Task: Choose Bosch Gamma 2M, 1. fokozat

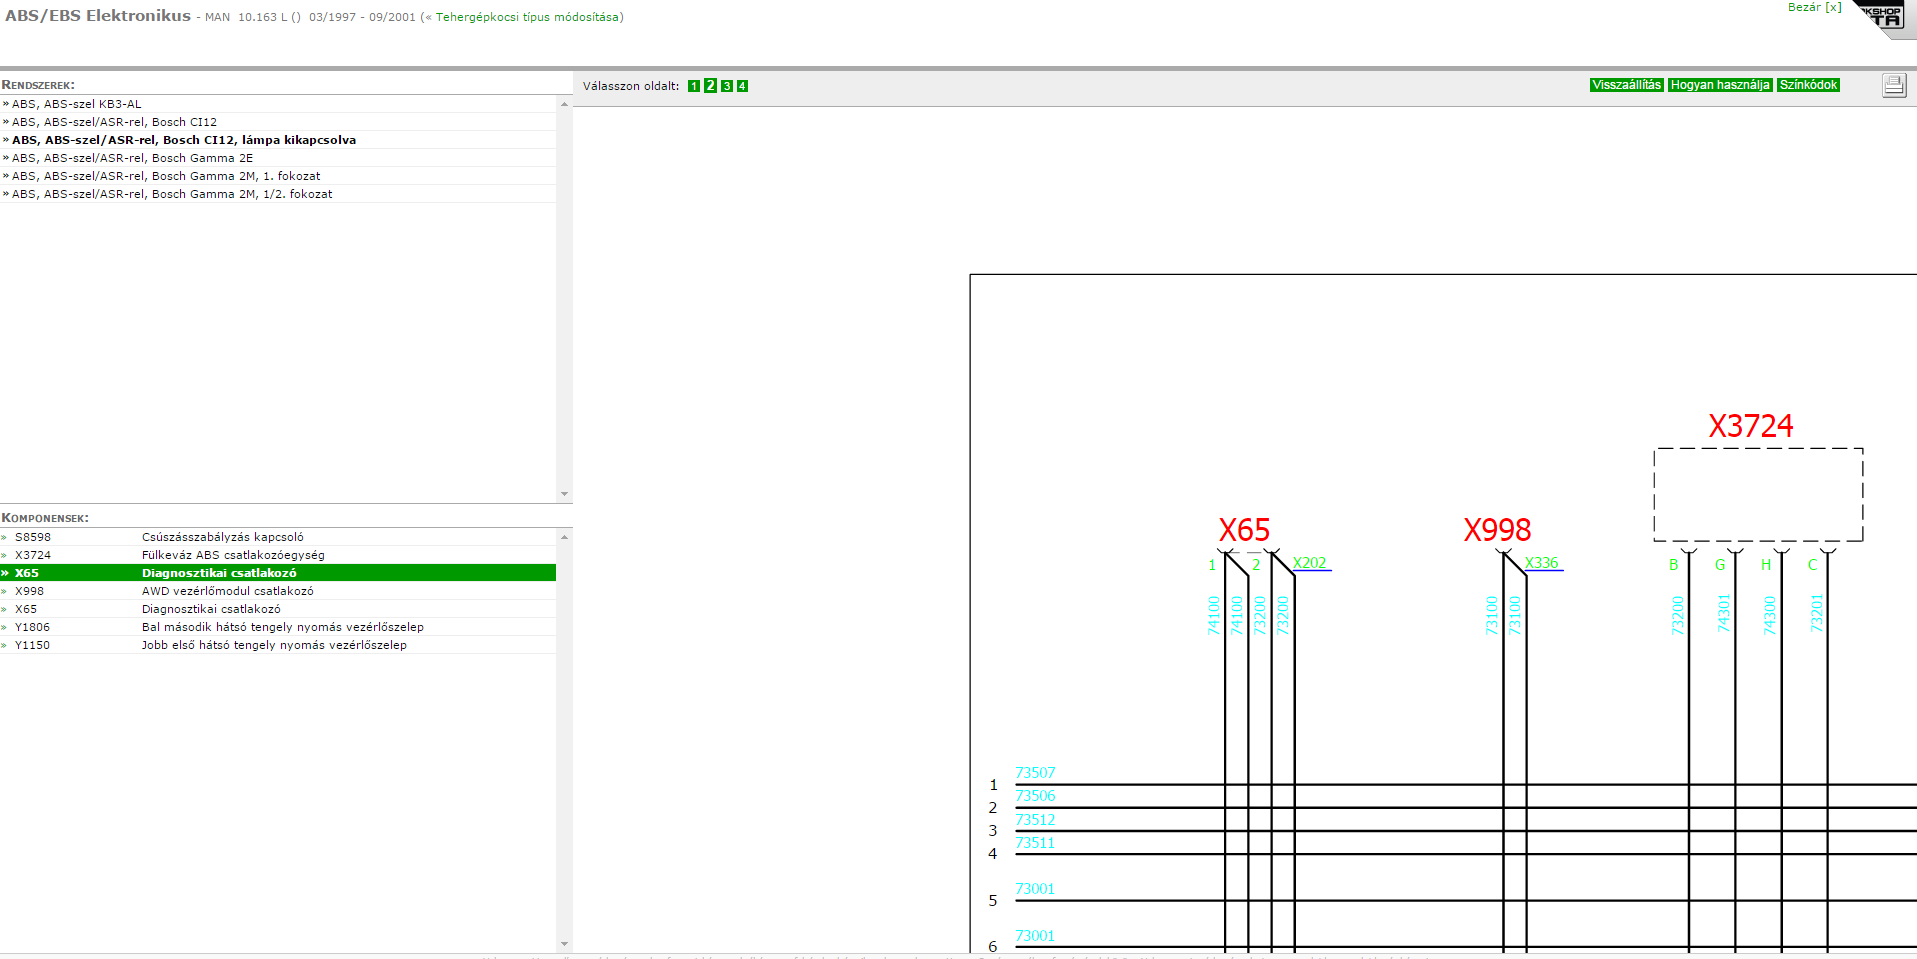Action: coord(166,176)
